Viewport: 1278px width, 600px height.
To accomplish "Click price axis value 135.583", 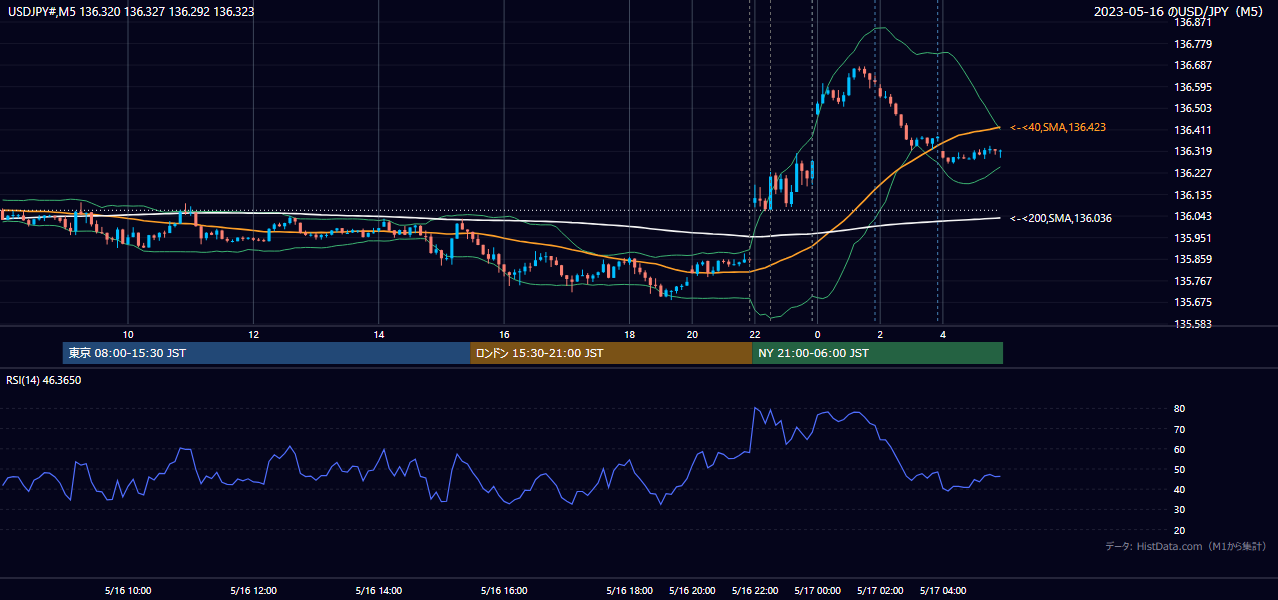I will click(1192, 324).
